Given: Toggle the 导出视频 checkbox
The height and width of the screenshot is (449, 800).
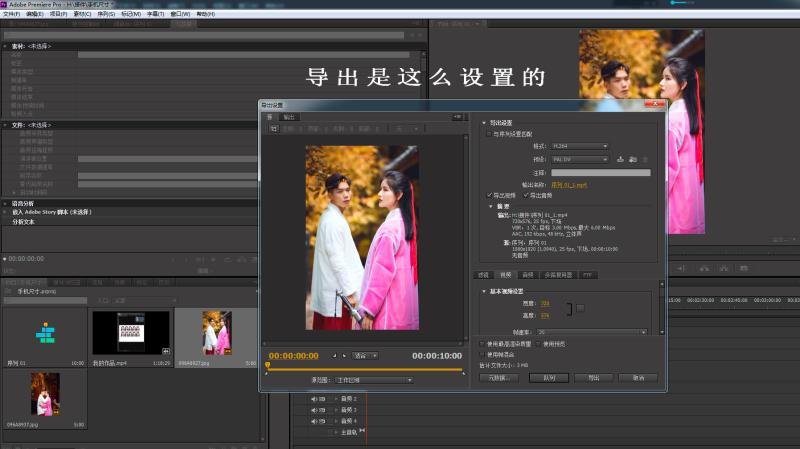Looking at the screenshot, I should coord(489,195).
